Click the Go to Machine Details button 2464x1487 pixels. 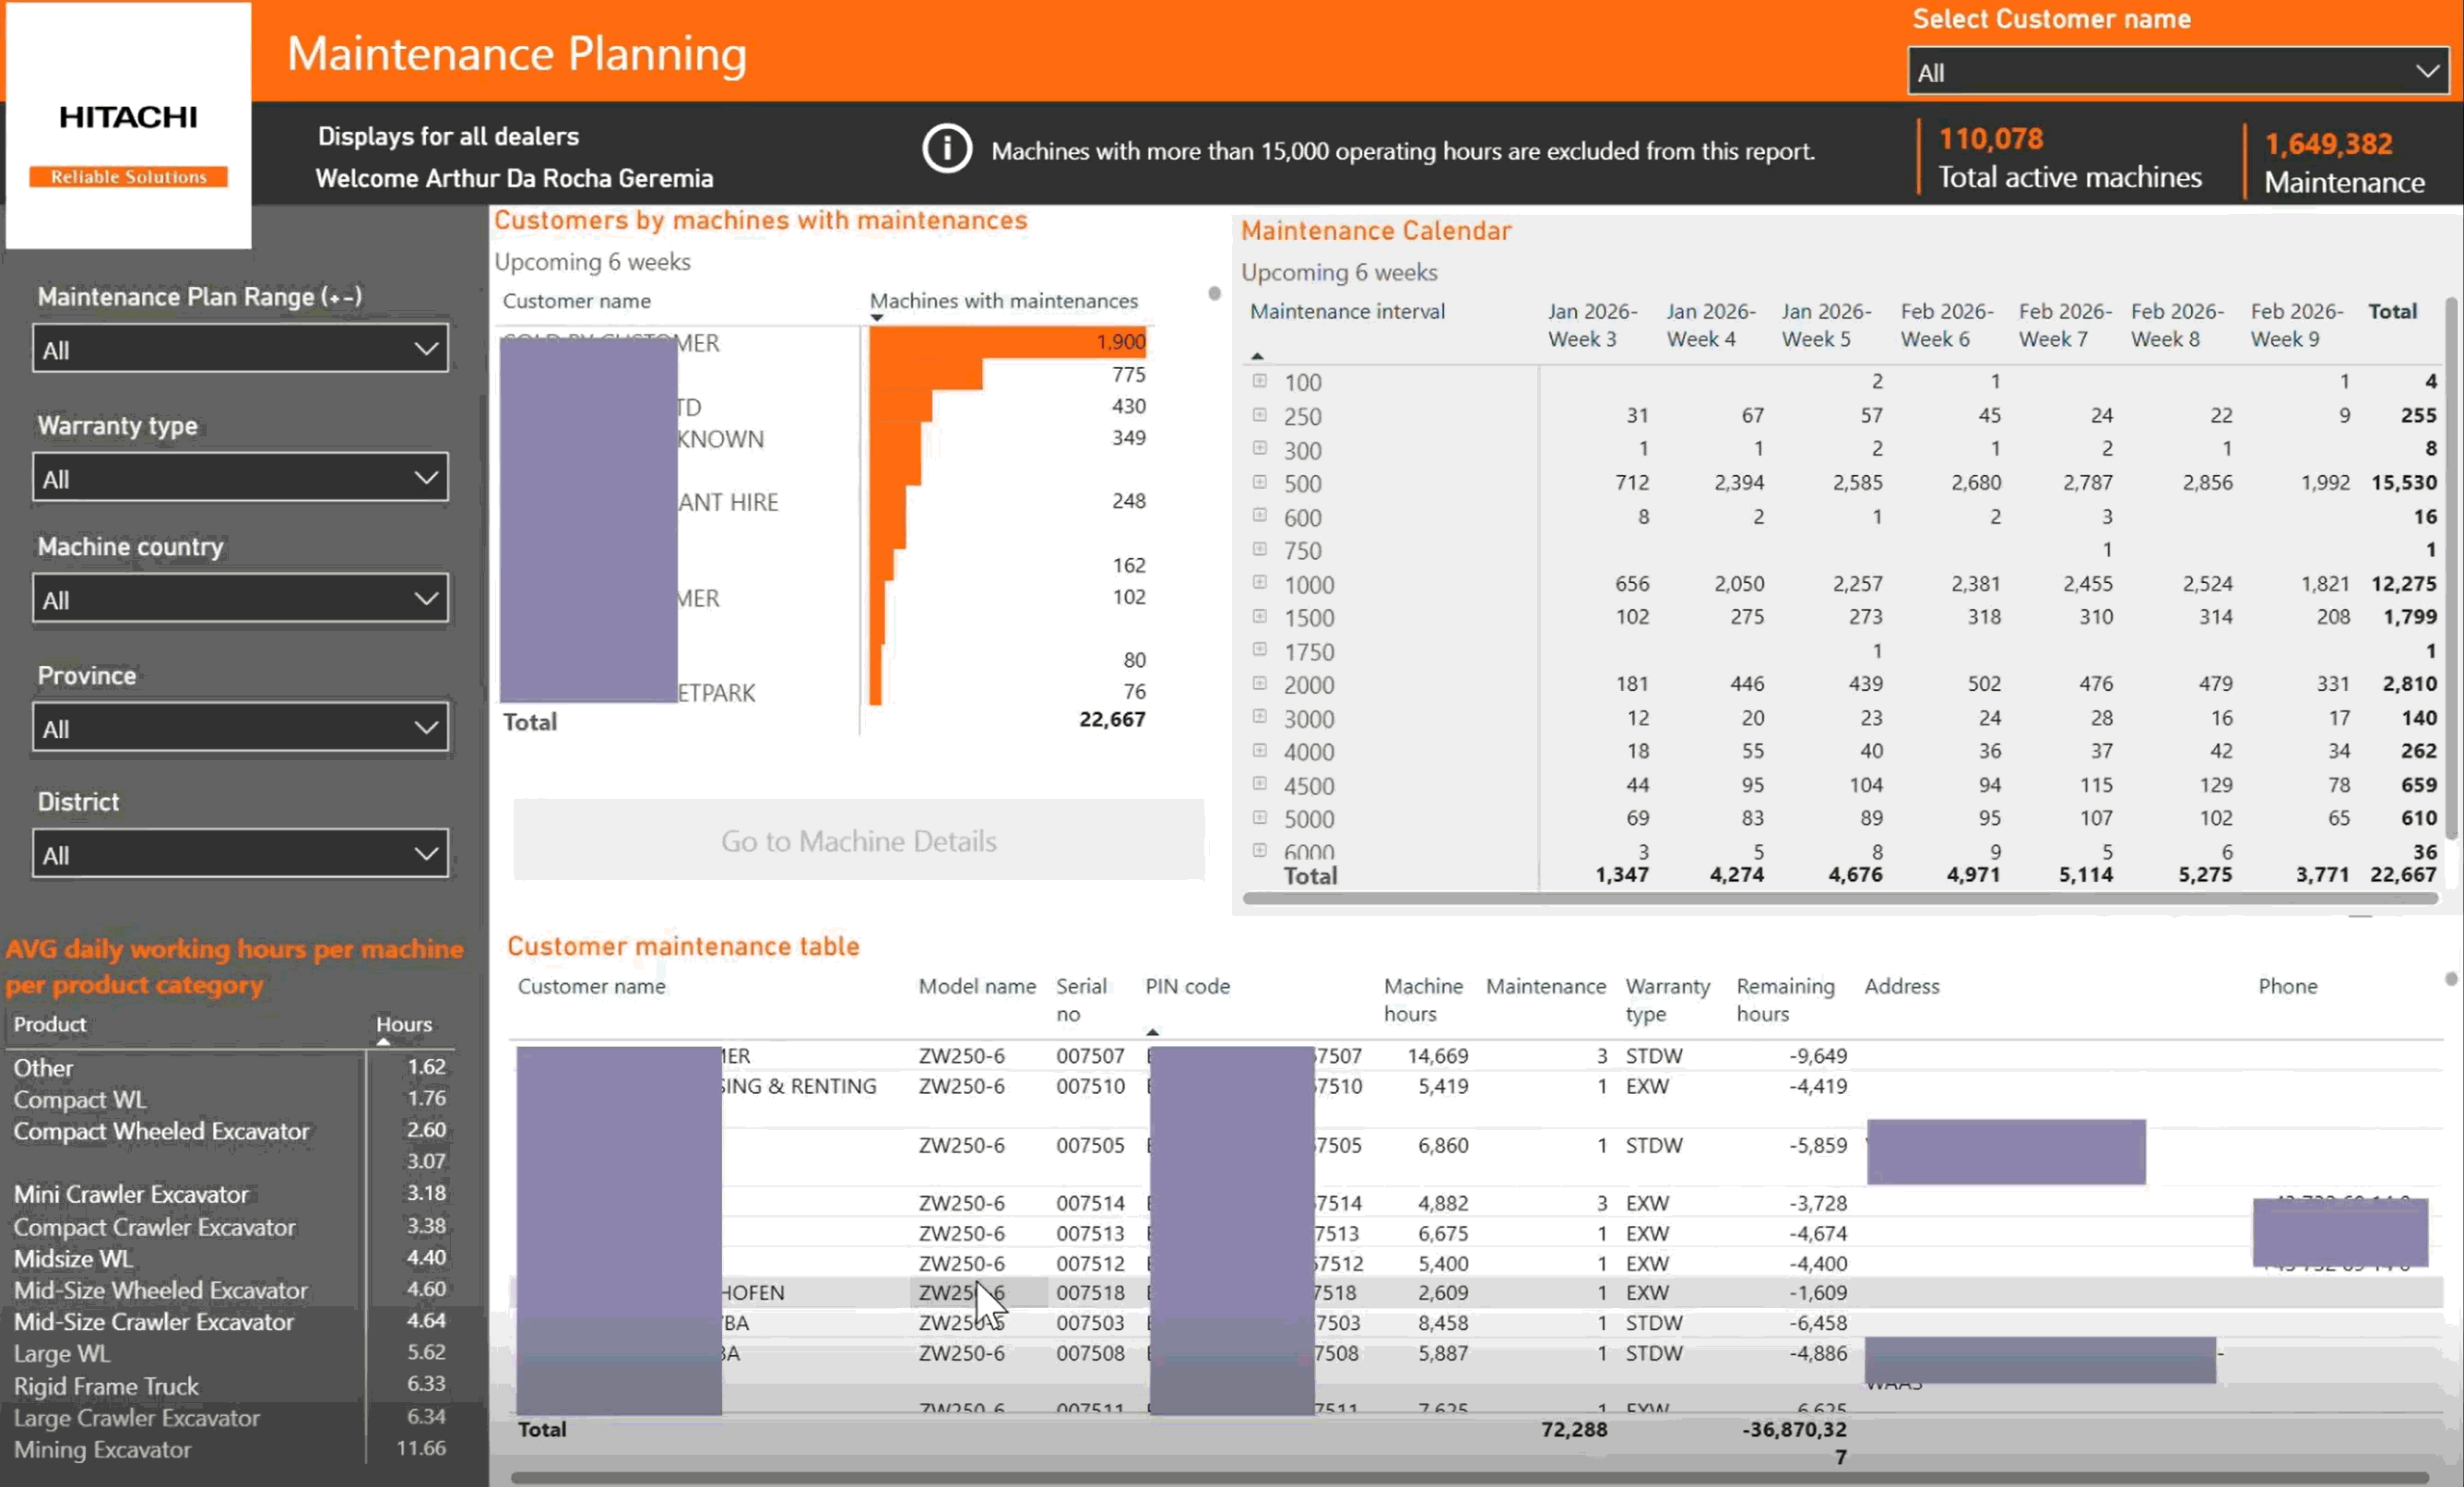[x=858, y=840]
